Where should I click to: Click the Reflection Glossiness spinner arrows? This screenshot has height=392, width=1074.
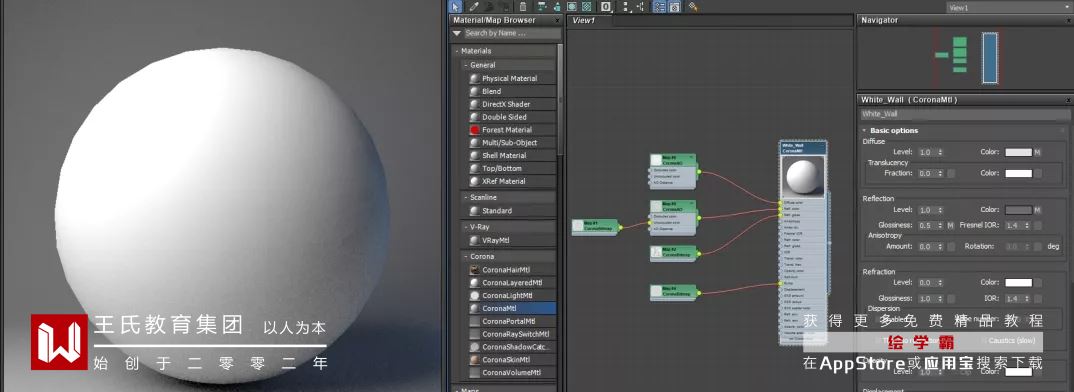coord(940,225)
